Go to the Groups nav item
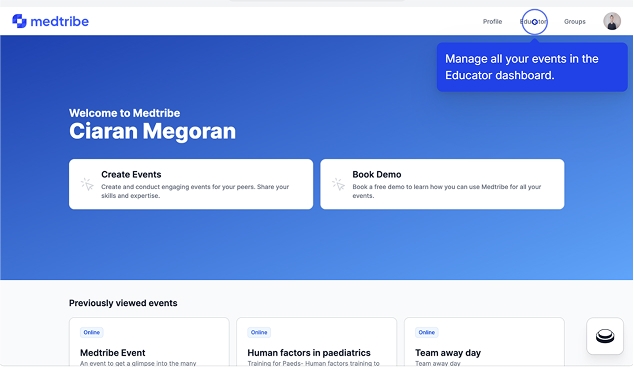This screenshot has height=368, width=634. [575, 21]
